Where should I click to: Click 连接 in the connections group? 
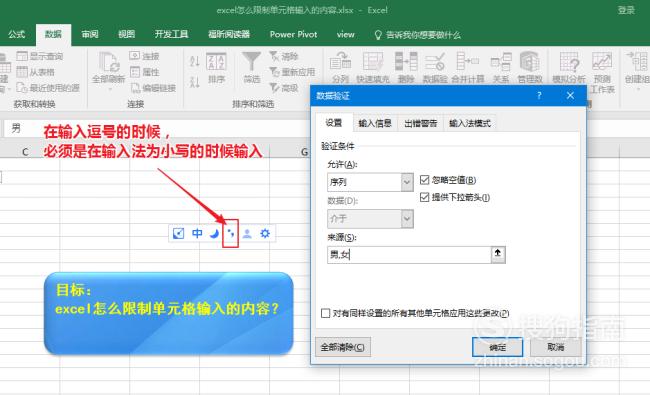(144, 56)
